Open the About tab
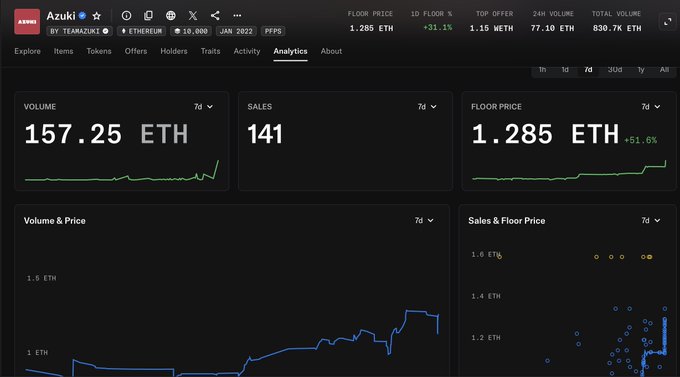 pyautogui.click(x=331, y=51)
